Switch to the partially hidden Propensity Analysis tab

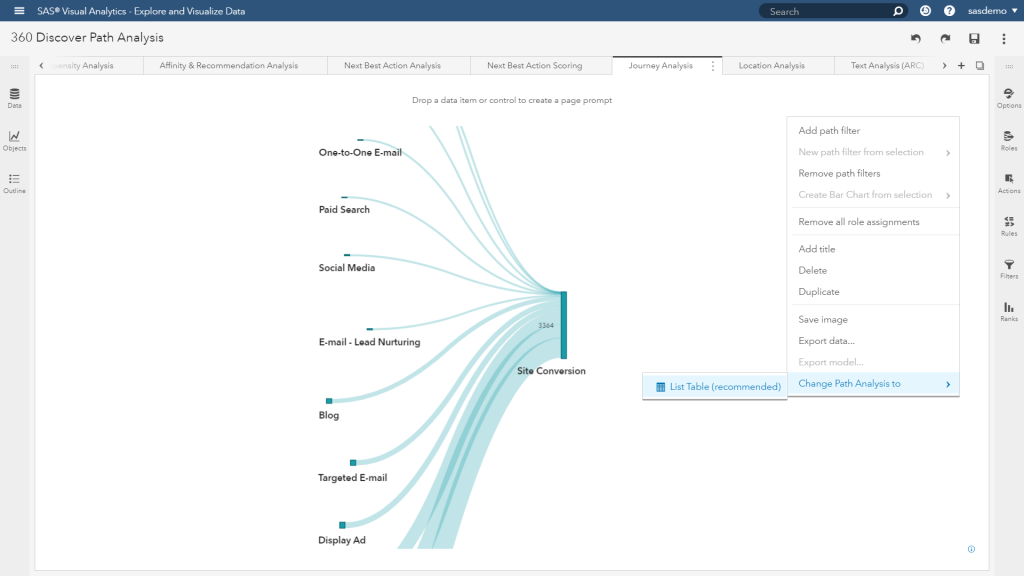(84, 65)
